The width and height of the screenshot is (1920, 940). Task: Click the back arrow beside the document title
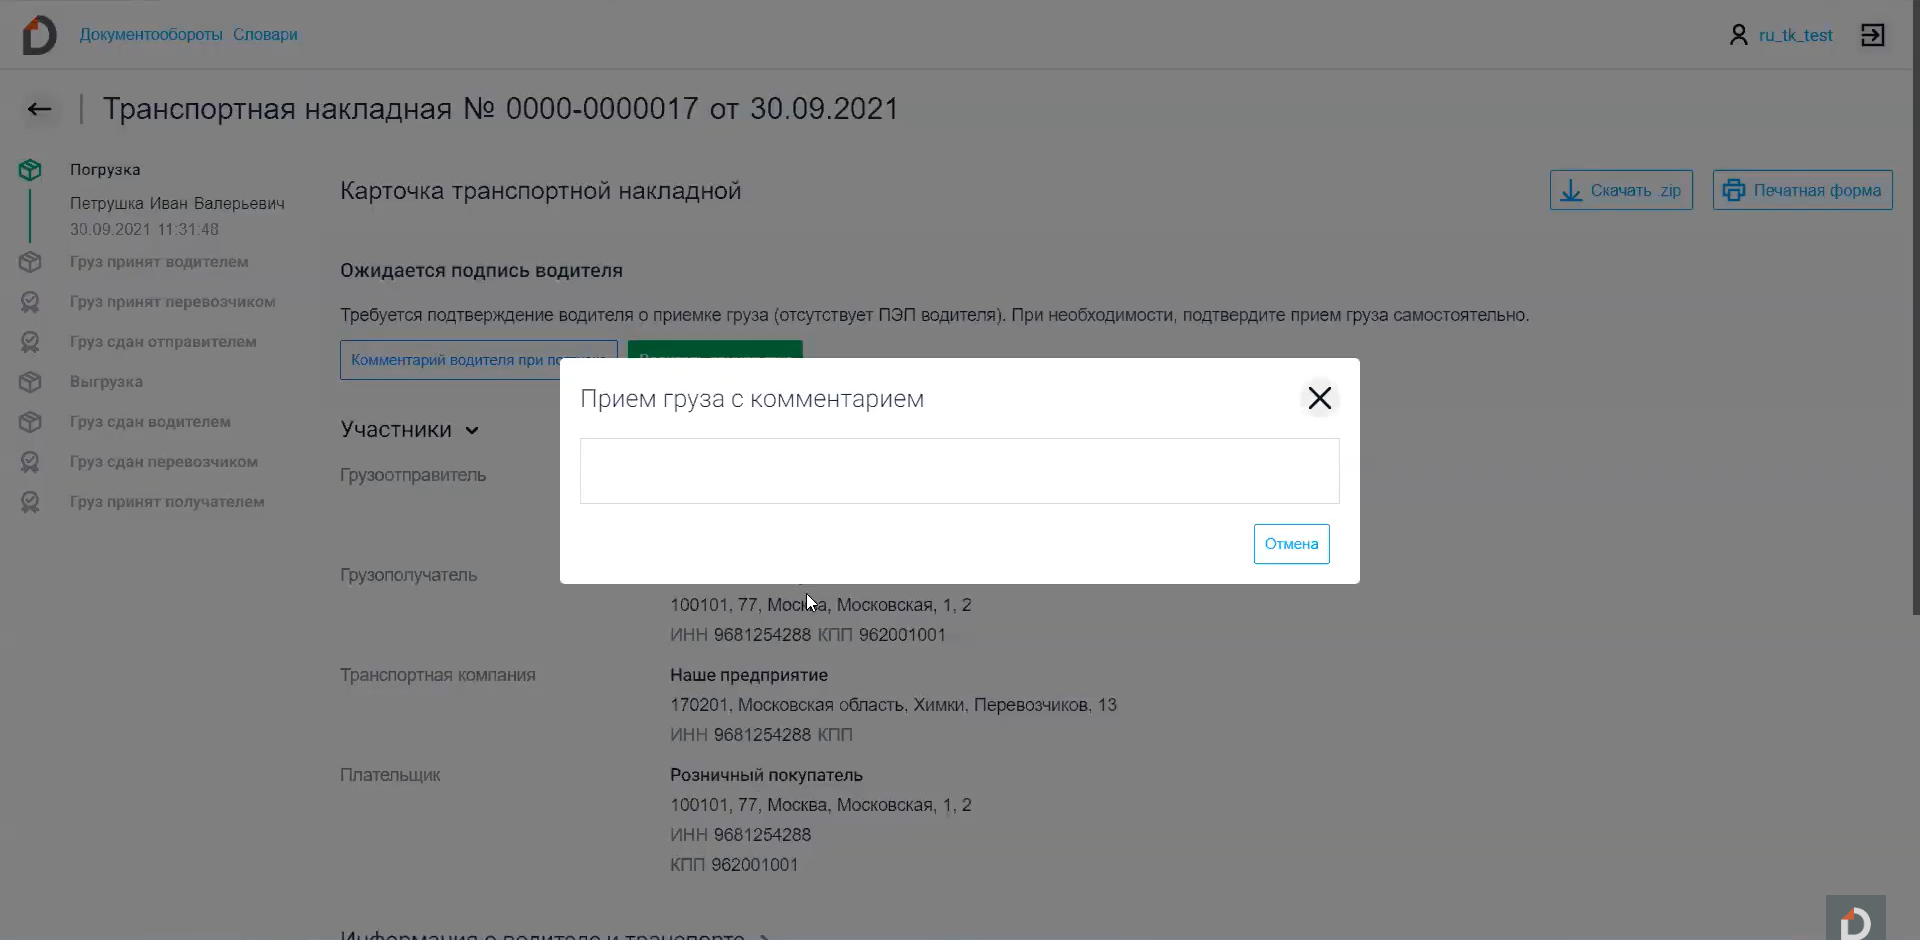click(x=40, y=109)
